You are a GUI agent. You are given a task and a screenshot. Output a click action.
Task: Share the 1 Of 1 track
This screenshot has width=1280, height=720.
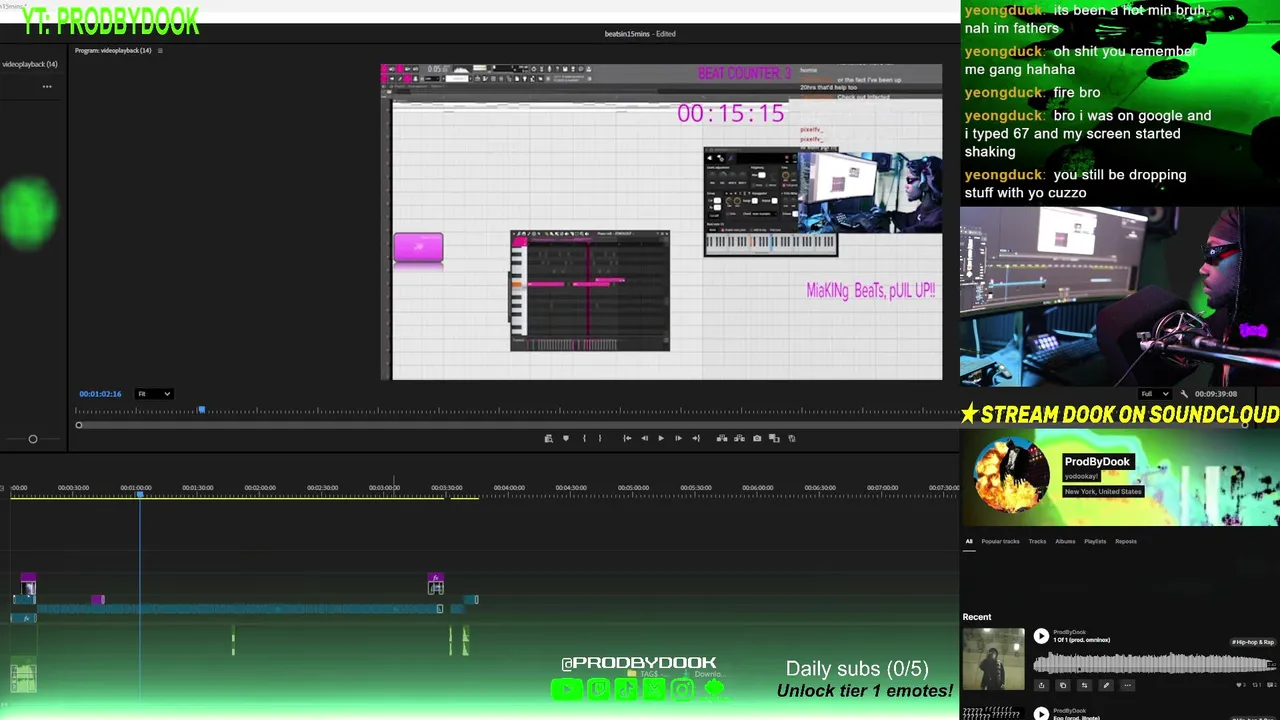pos(1041,685)
